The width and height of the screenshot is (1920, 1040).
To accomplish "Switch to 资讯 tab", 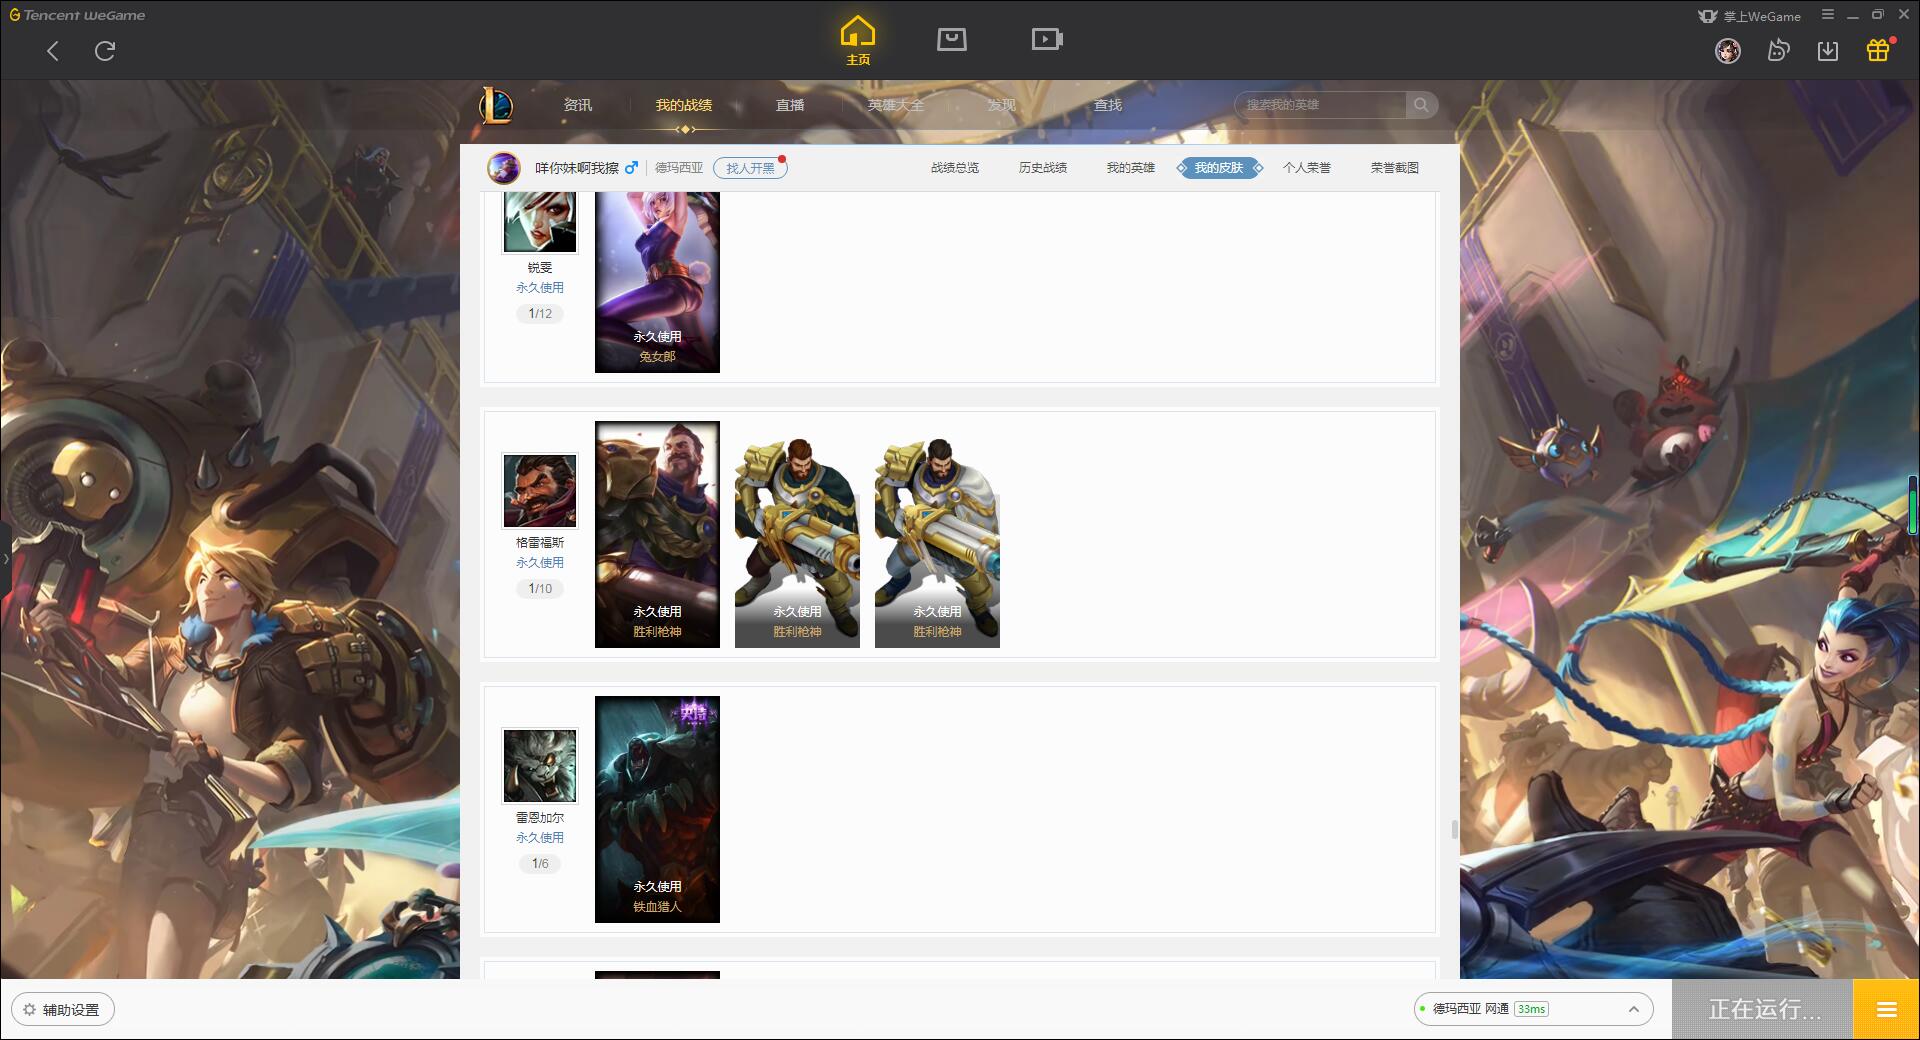I will tap(578, 105).
